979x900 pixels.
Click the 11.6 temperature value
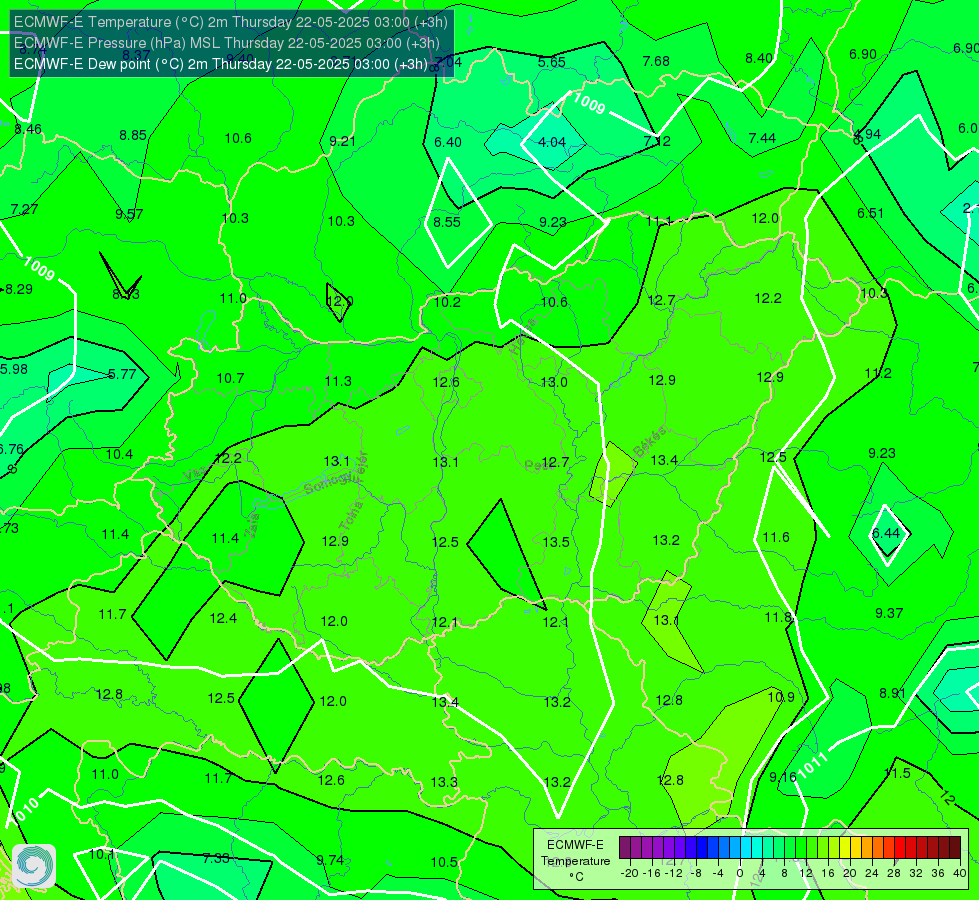click(x=776, y=537)
